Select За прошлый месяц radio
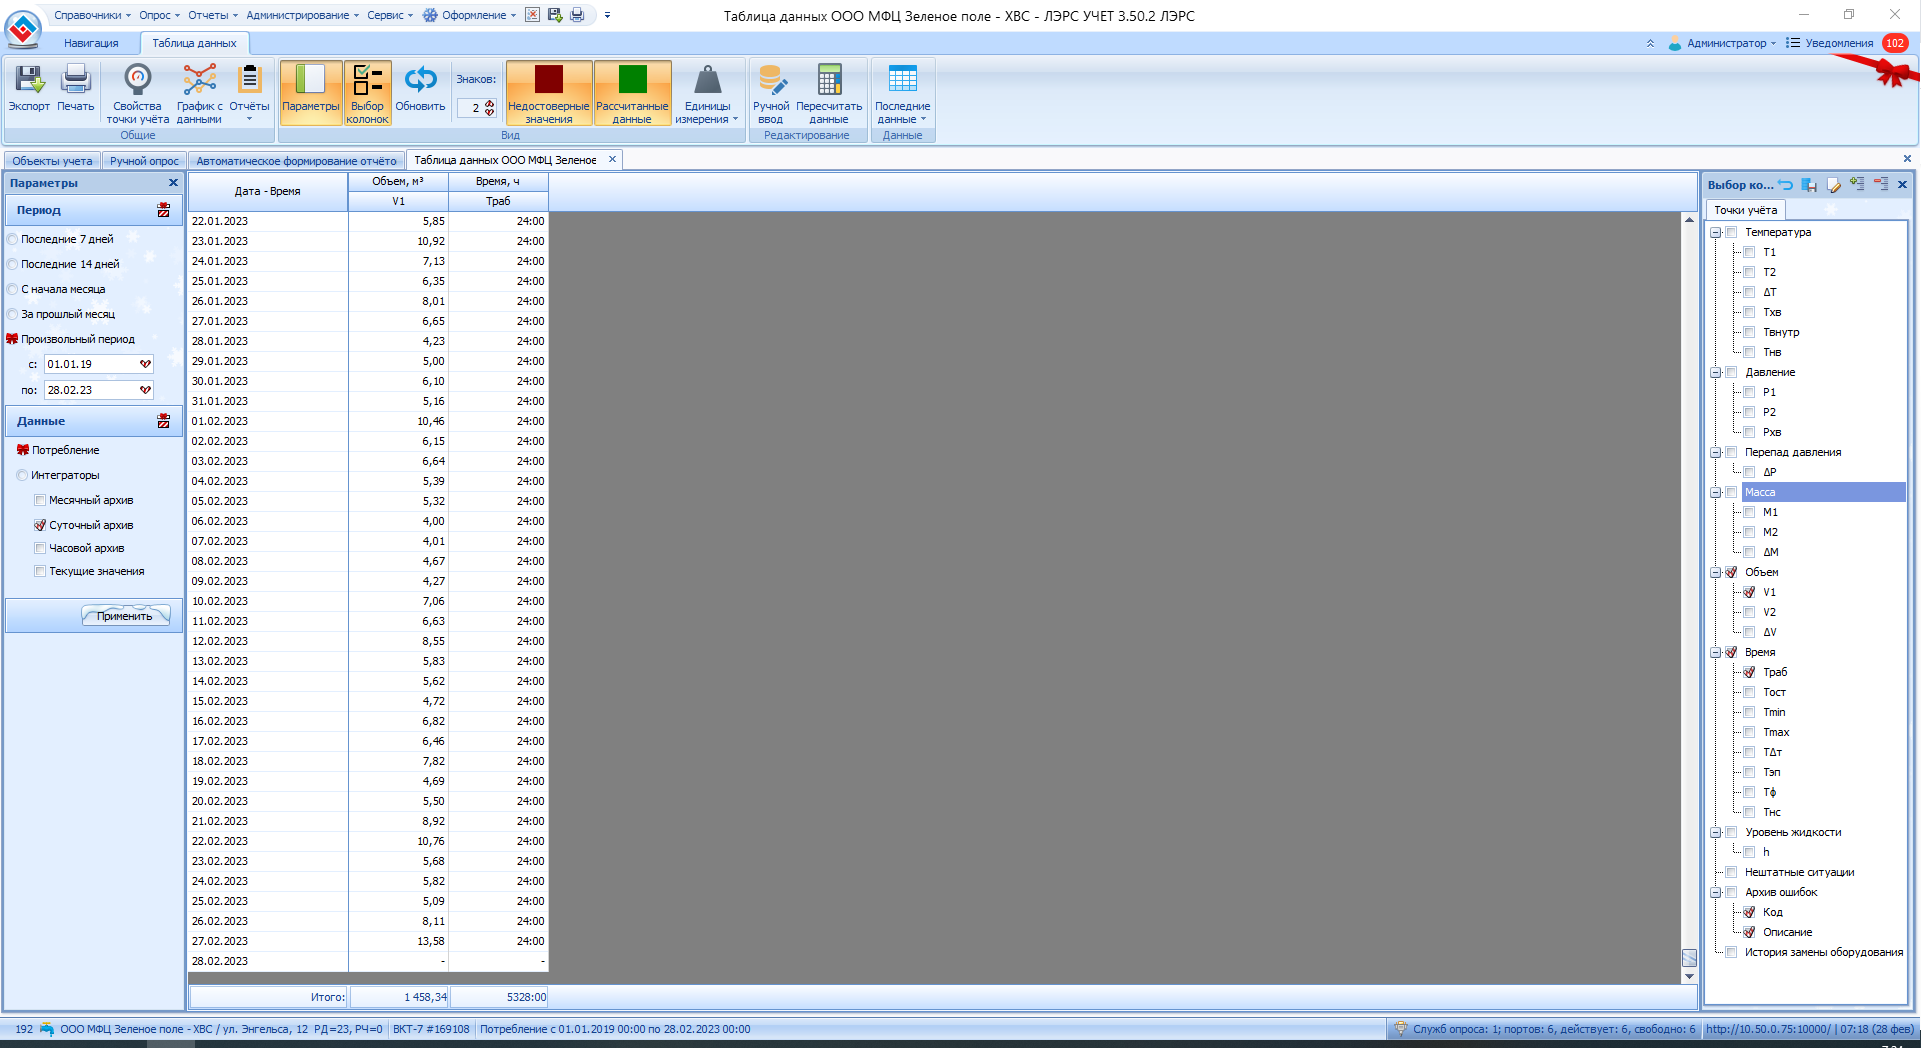The height and width of the screenshot is (1048, 1921). click(x=13, y=314)
